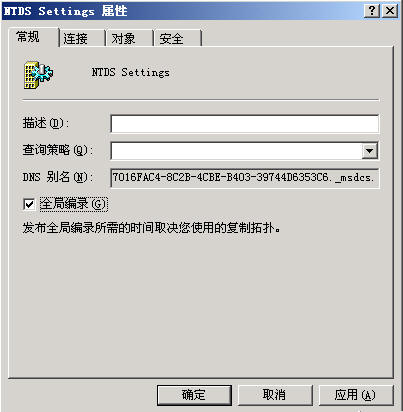Click the 应用(A) button
This screenshot has height=412, width=403.
point(355,395)
